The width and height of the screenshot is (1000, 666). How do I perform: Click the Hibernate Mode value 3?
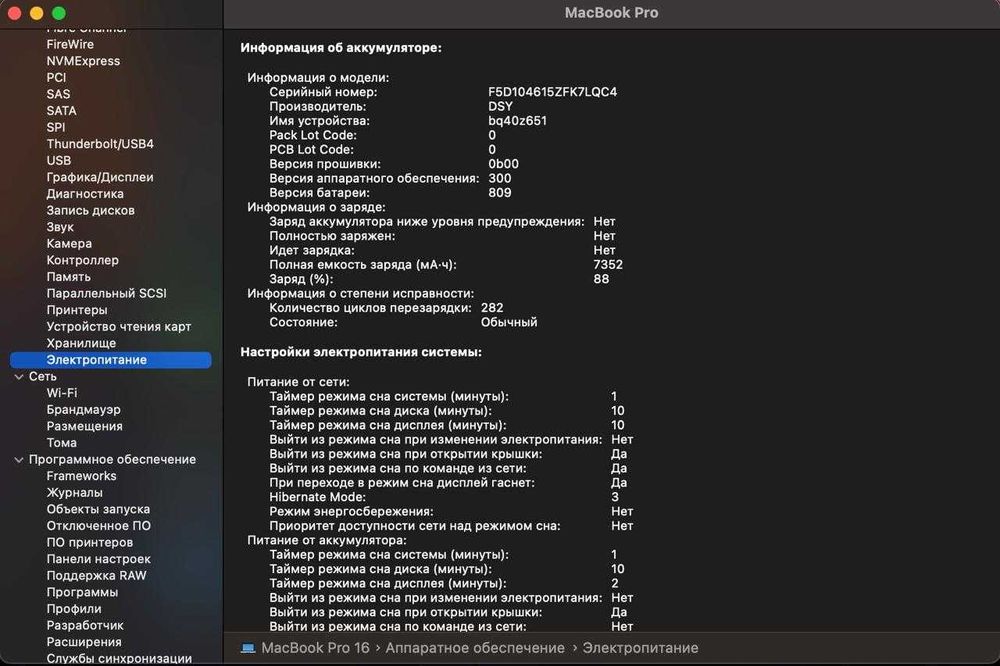coord(615,496)
